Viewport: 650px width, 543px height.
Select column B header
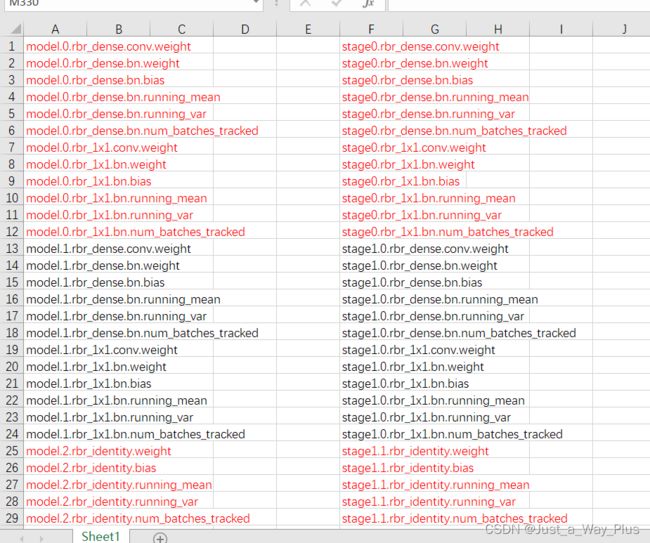[119, 29]
